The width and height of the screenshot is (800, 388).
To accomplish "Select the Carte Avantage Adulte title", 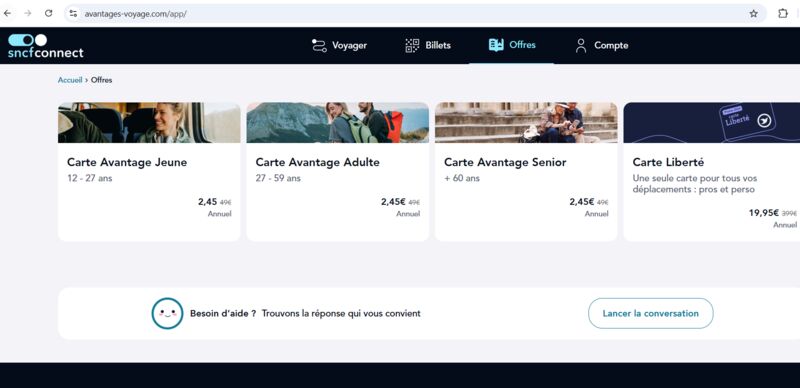I will [x=317, y=162].
